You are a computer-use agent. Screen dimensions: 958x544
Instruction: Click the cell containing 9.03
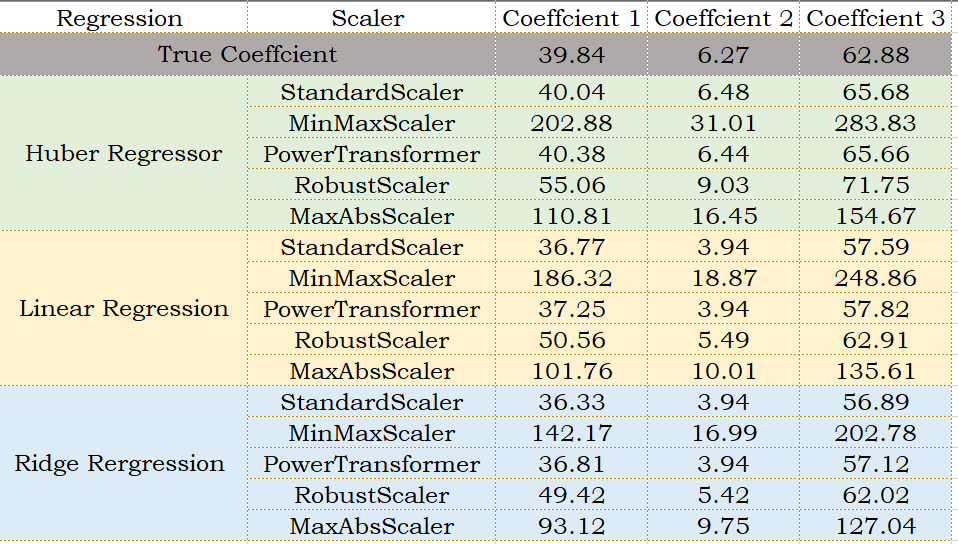click(725, 186)
